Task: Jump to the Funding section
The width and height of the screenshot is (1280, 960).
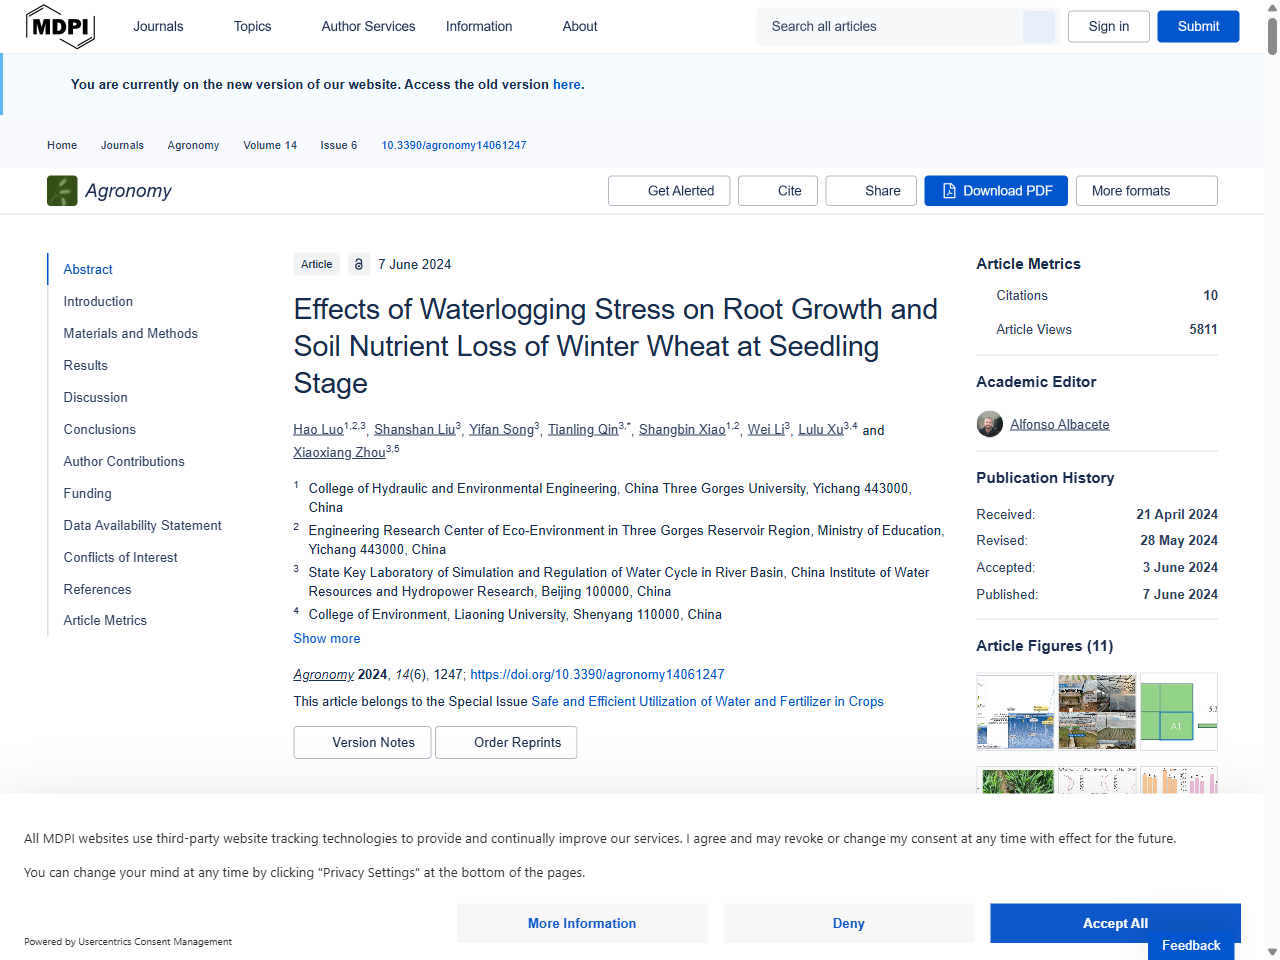Action: (87, 493)
